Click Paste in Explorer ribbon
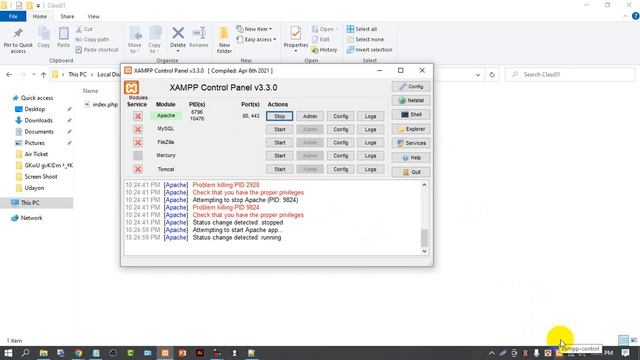Screen dimensions: 640x360 click(63, 38)
